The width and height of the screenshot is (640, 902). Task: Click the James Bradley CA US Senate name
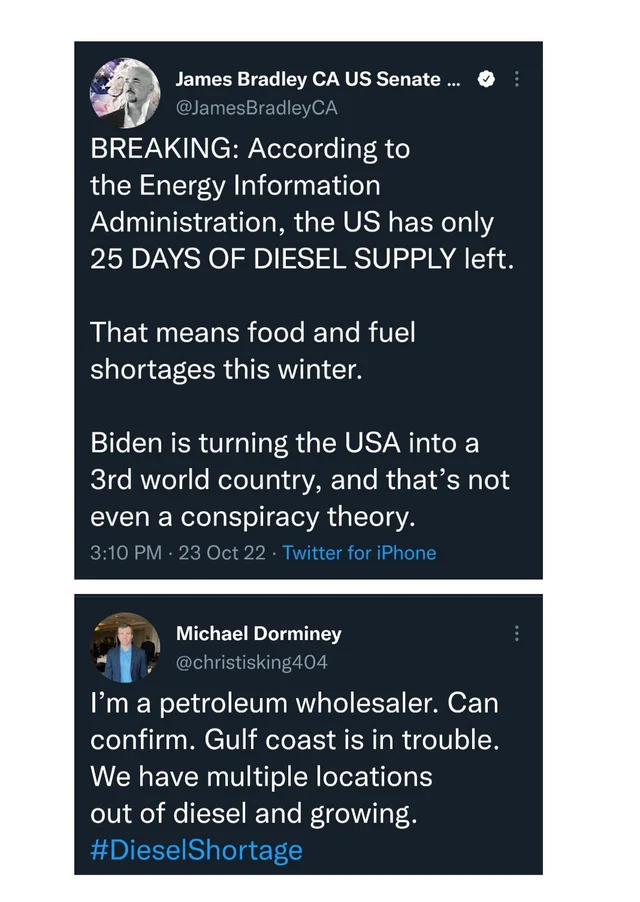click(x=318, y=79)
